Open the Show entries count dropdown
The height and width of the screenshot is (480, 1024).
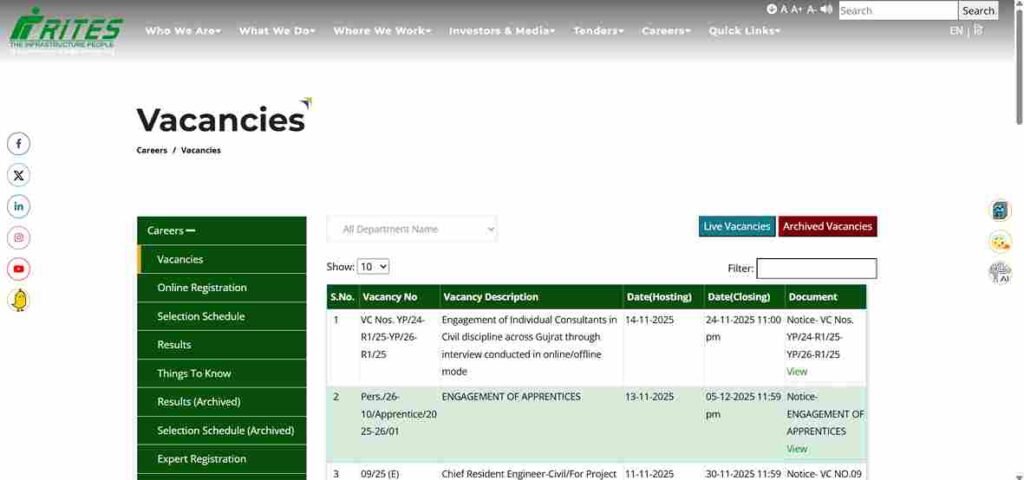(x=373, y=266)
